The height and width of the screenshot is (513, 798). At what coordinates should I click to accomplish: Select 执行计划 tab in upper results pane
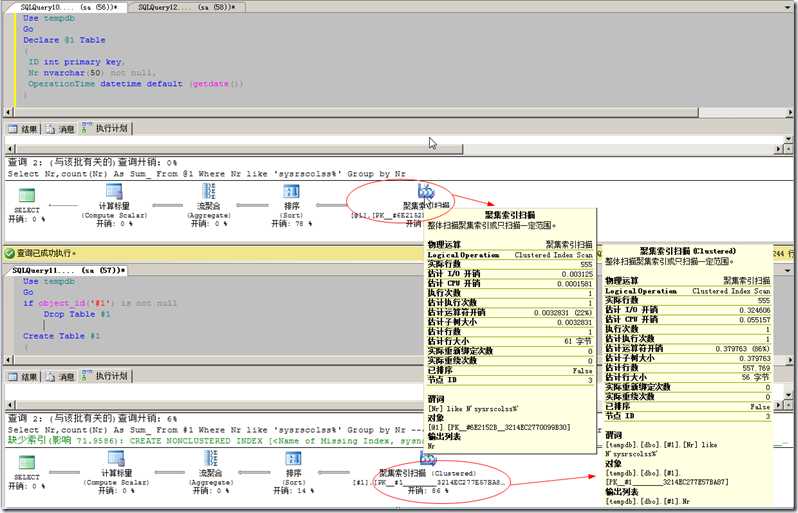[x=106, y=129]
